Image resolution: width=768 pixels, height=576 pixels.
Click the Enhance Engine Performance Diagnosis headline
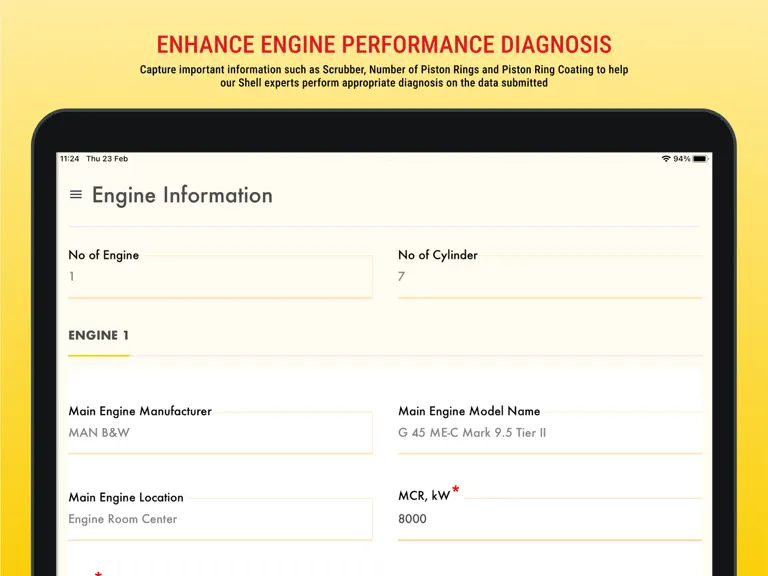[384, 45]
